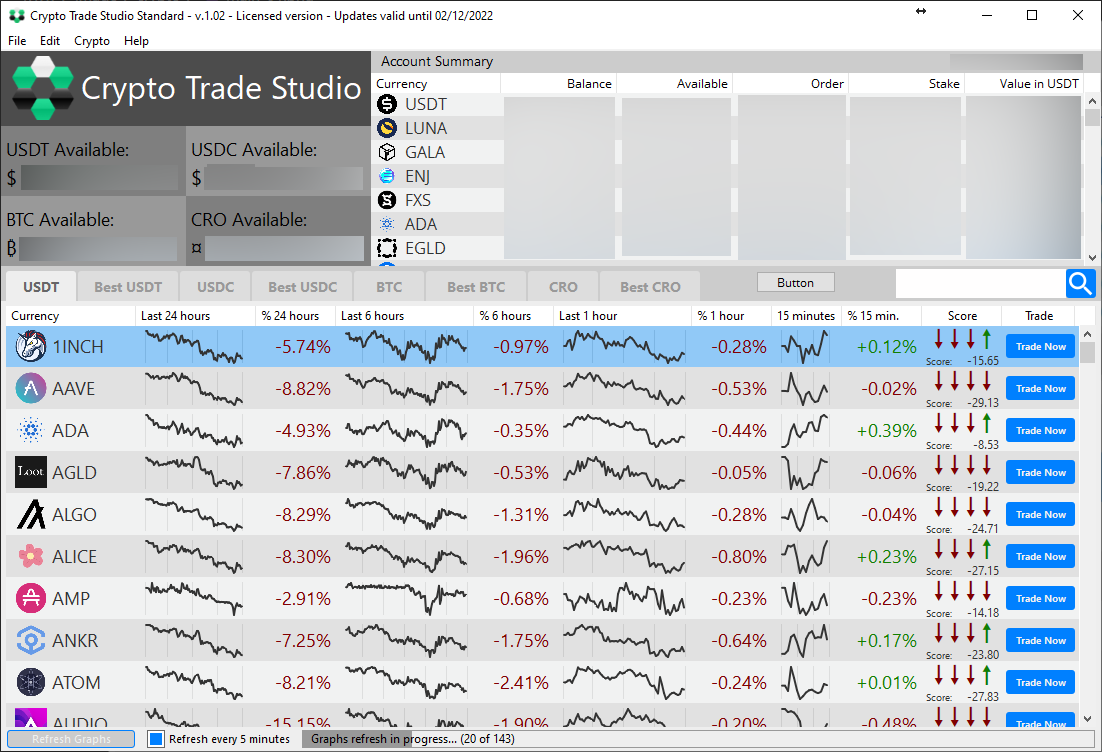Click the Score column header
The width and height of the screenshot is (1102, 752).
pyautogui.click(x=961, y=316)
